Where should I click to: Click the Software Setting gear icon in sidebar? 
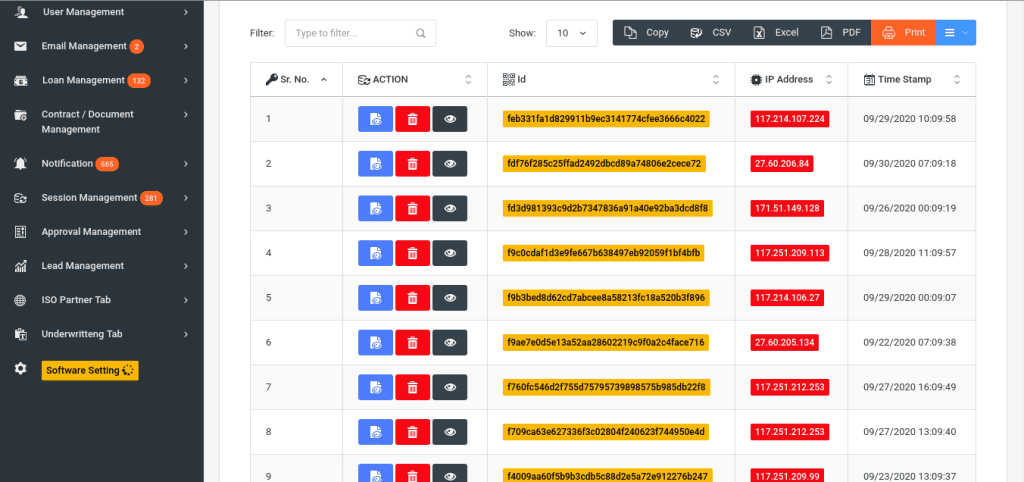(20, 369)
